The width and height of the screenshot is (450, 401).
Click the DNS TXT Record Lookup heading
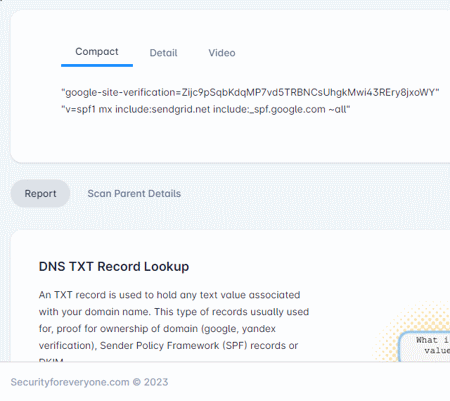click(x=114, y=267)
